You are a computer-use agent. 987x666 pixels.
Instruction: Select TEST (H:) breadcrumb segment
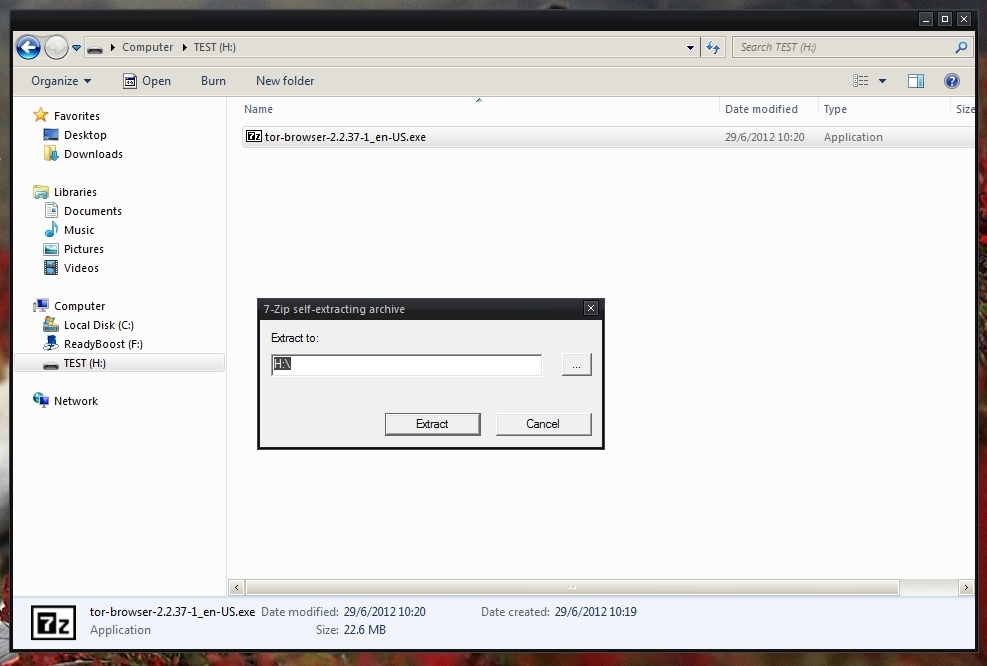click(x=215, y=47)
